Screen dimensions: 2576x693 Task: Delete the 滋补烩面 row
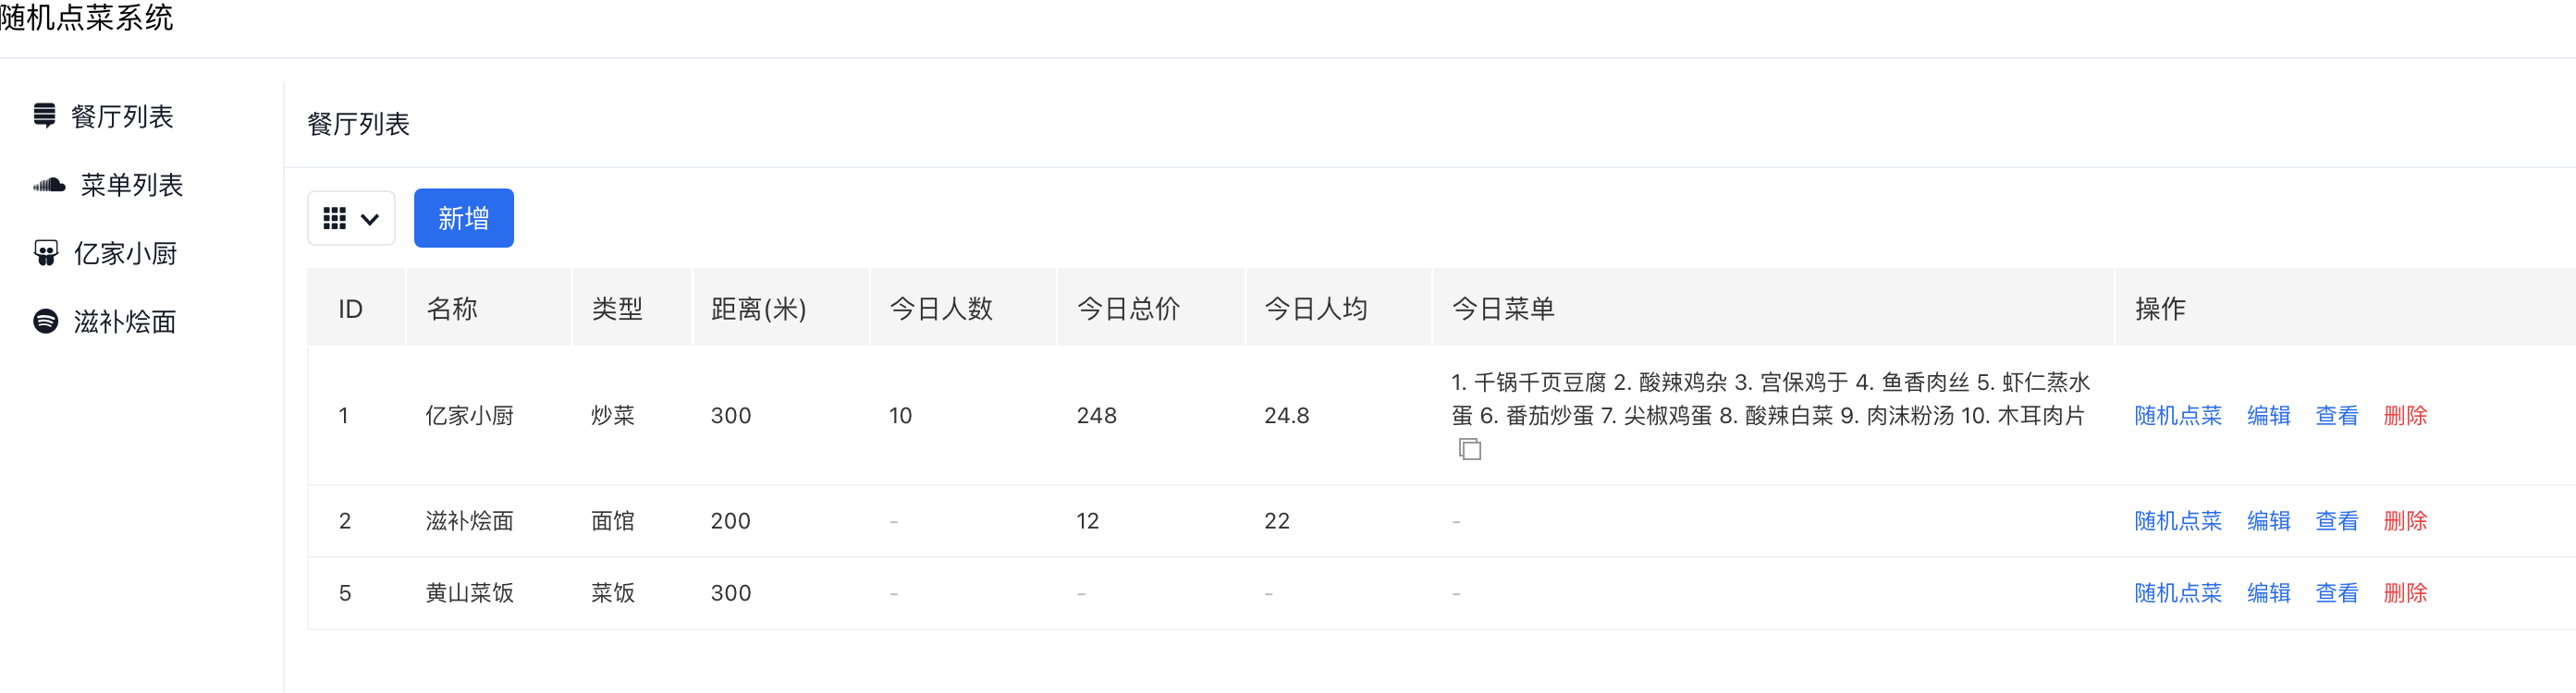(2405, 521)
